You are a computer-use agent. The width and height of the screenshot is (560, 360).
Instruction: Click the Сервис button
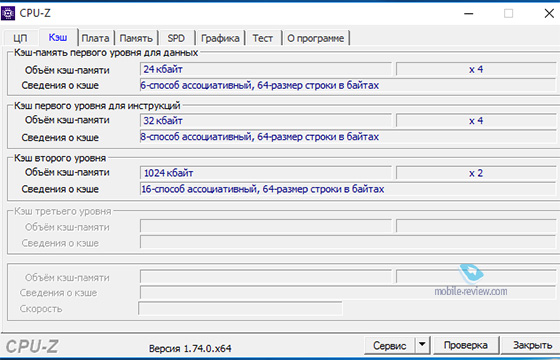pos(390,345)
